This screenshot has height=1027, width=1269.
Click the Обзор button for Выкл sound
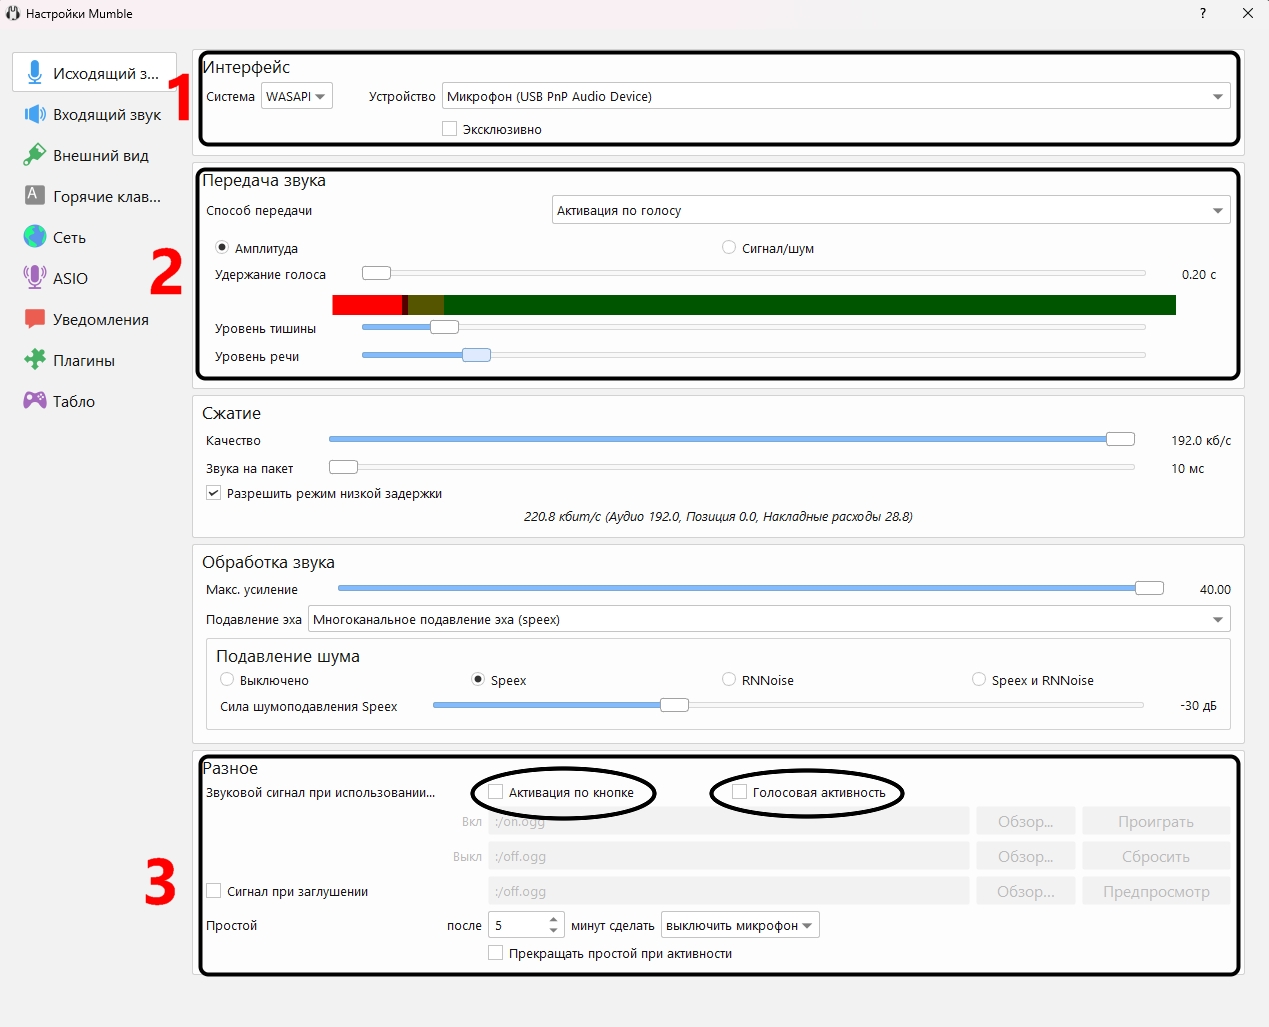1026,856
